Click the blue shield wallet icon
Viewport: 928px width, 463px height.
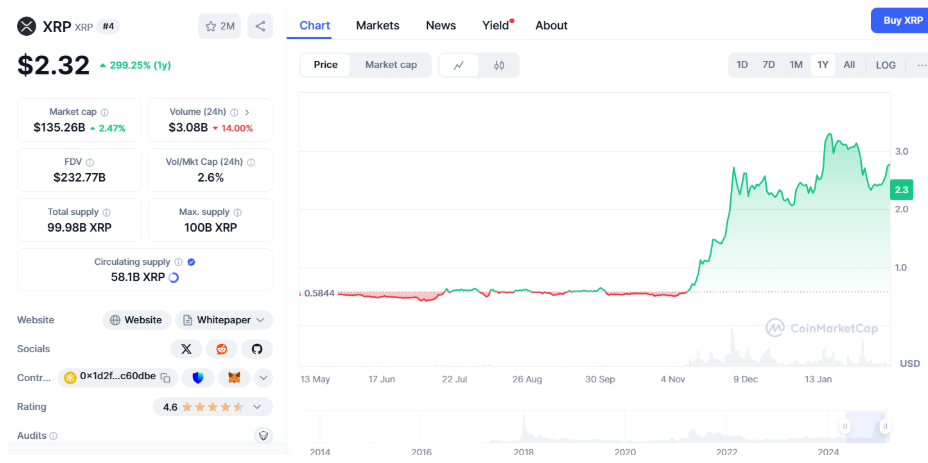[x=198, y=378]
